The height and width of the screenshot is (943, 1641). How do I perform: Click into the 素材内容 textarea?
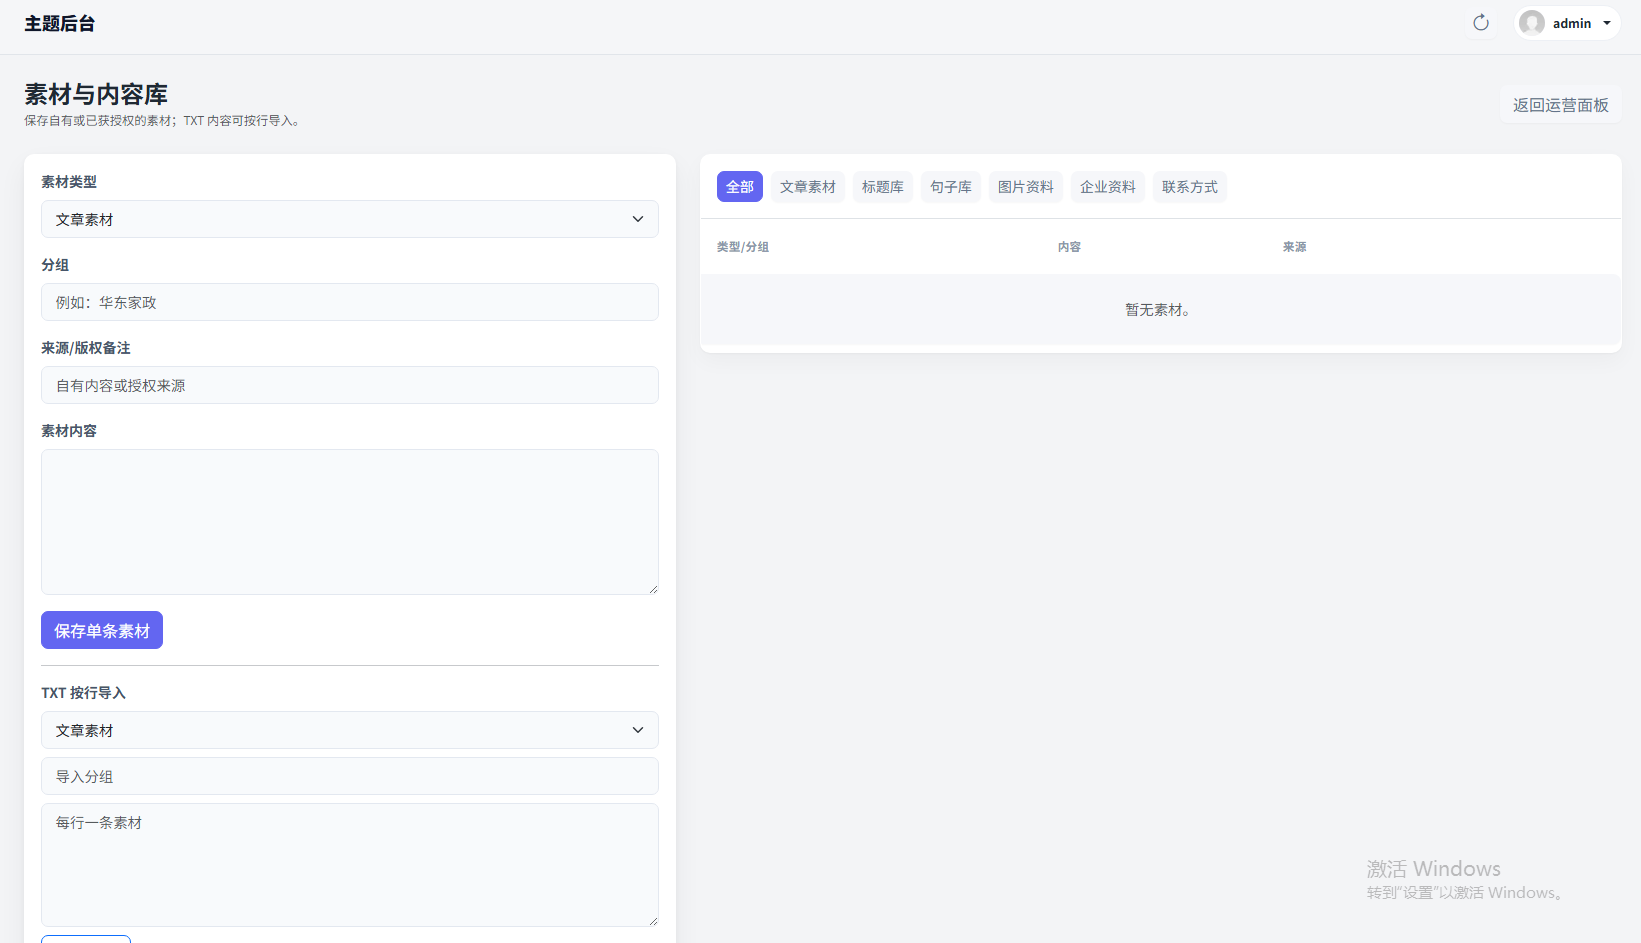(350, 522)
